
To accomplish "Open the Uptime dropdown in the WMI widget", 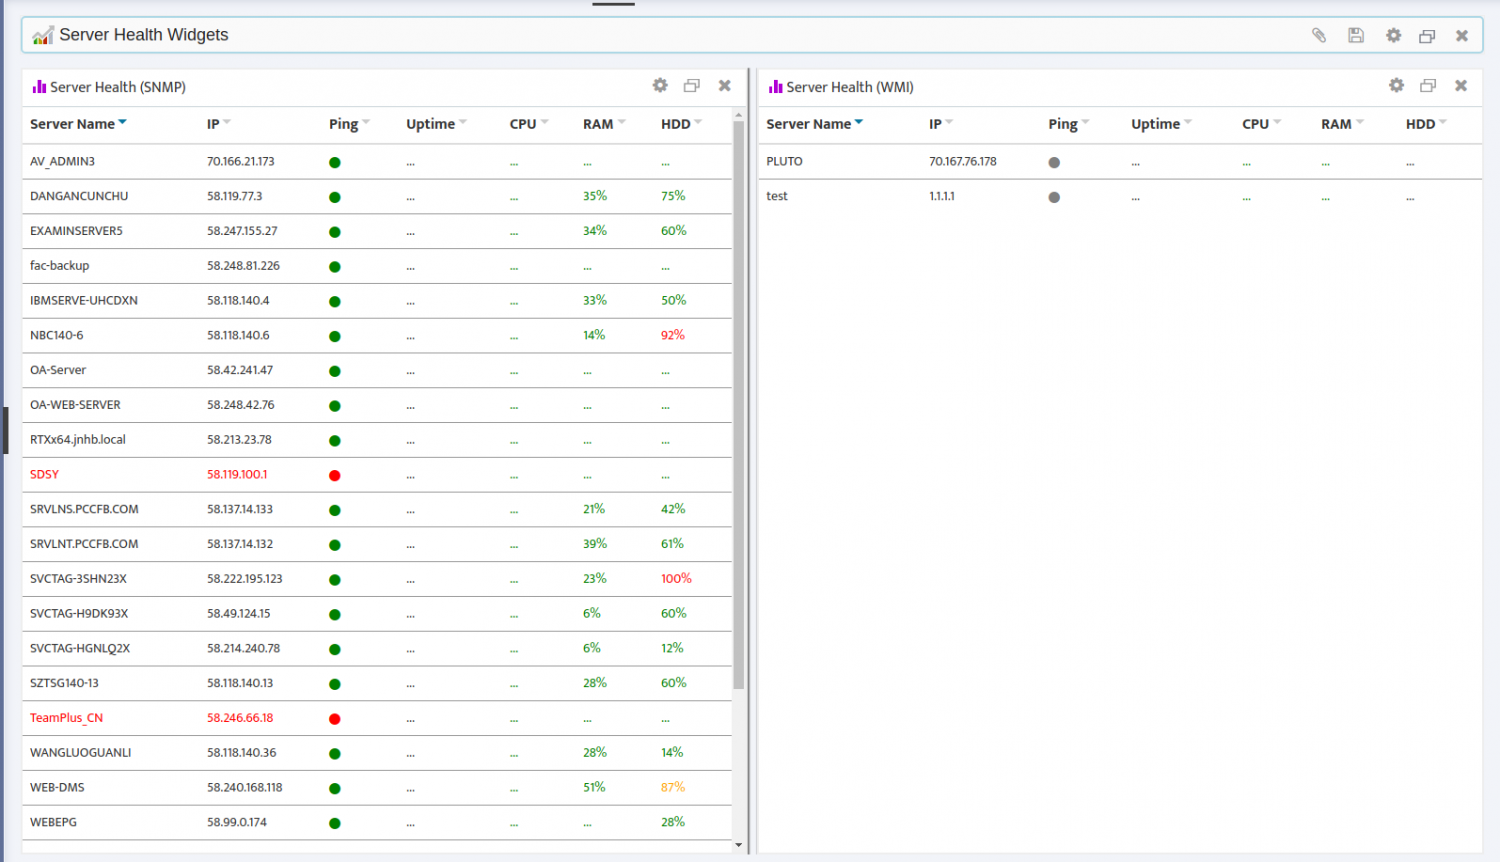I will tap(1189, 123).
